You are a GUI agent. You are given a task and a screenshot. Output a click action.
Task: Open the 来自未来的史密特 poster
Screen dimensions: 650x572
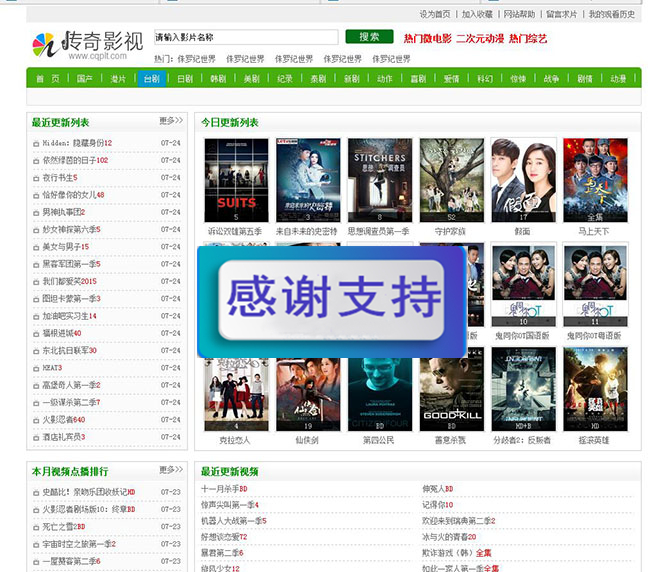pyautogui.click(x=308, y=180)
